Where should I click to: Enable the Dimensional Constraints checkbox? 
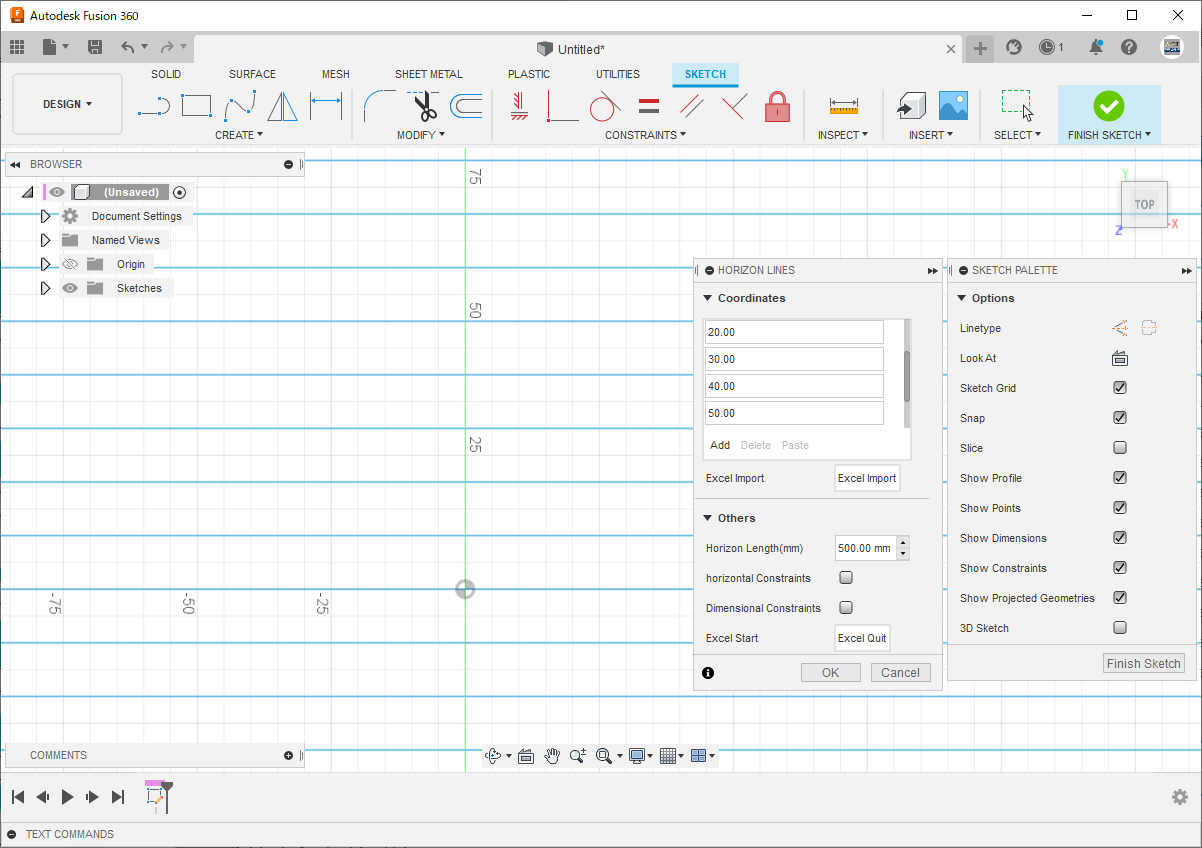pos(846,608)
